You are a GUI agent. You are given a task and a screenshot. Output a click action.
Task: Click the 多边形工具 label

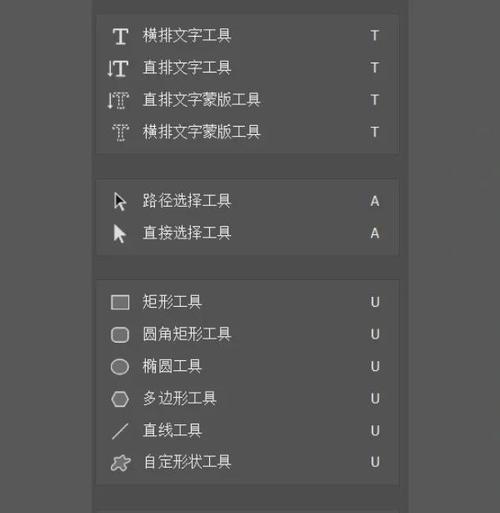click(x=180, y=398)
